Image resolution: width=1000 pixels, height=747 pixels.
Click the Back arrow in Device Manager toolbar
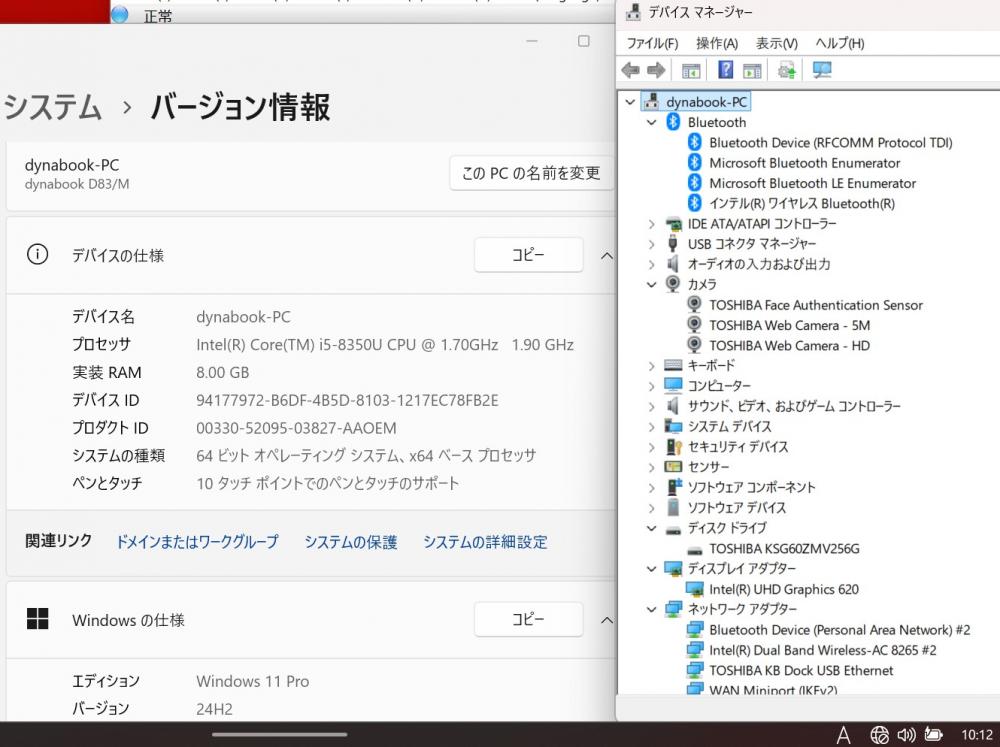pyautogui.click(x=630, y=70)
